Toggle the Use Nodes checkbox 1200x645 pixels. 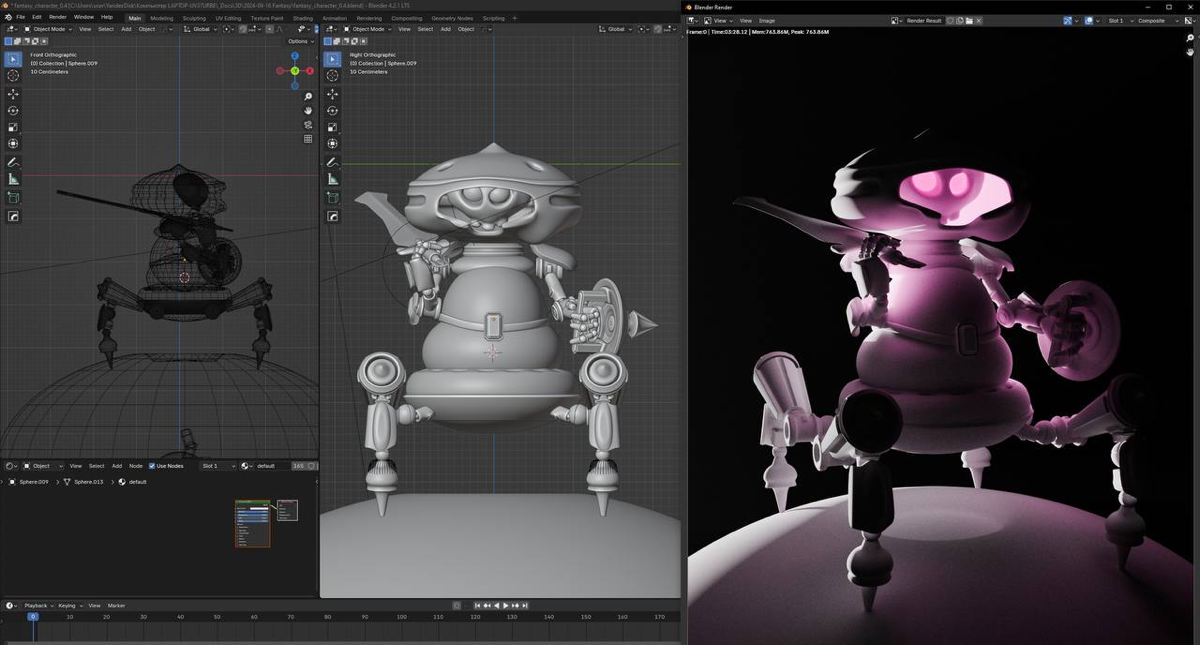(x=152, y=466)
